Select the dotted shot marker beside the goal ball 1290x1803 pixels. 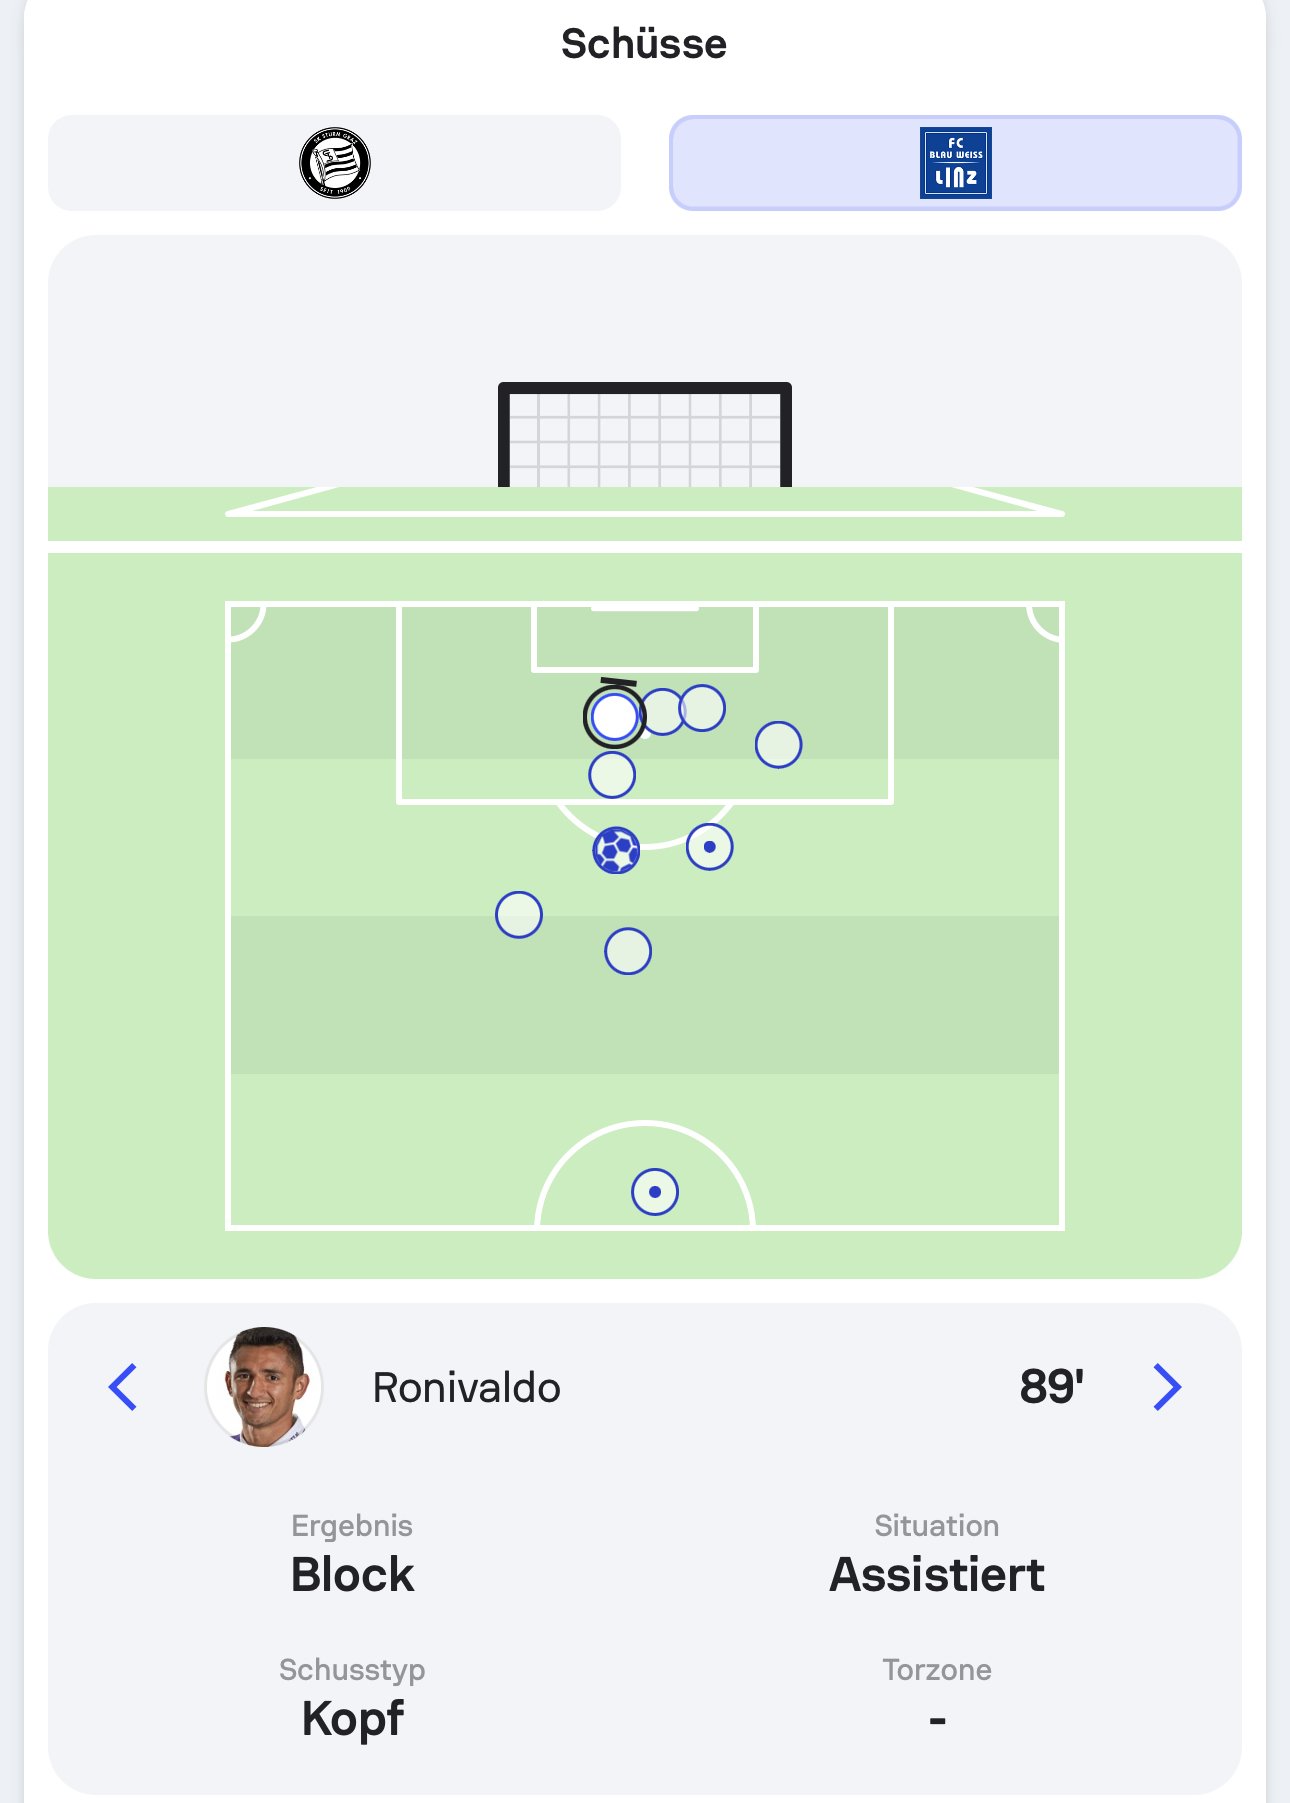pyautogui.click(x=710, y=847)
